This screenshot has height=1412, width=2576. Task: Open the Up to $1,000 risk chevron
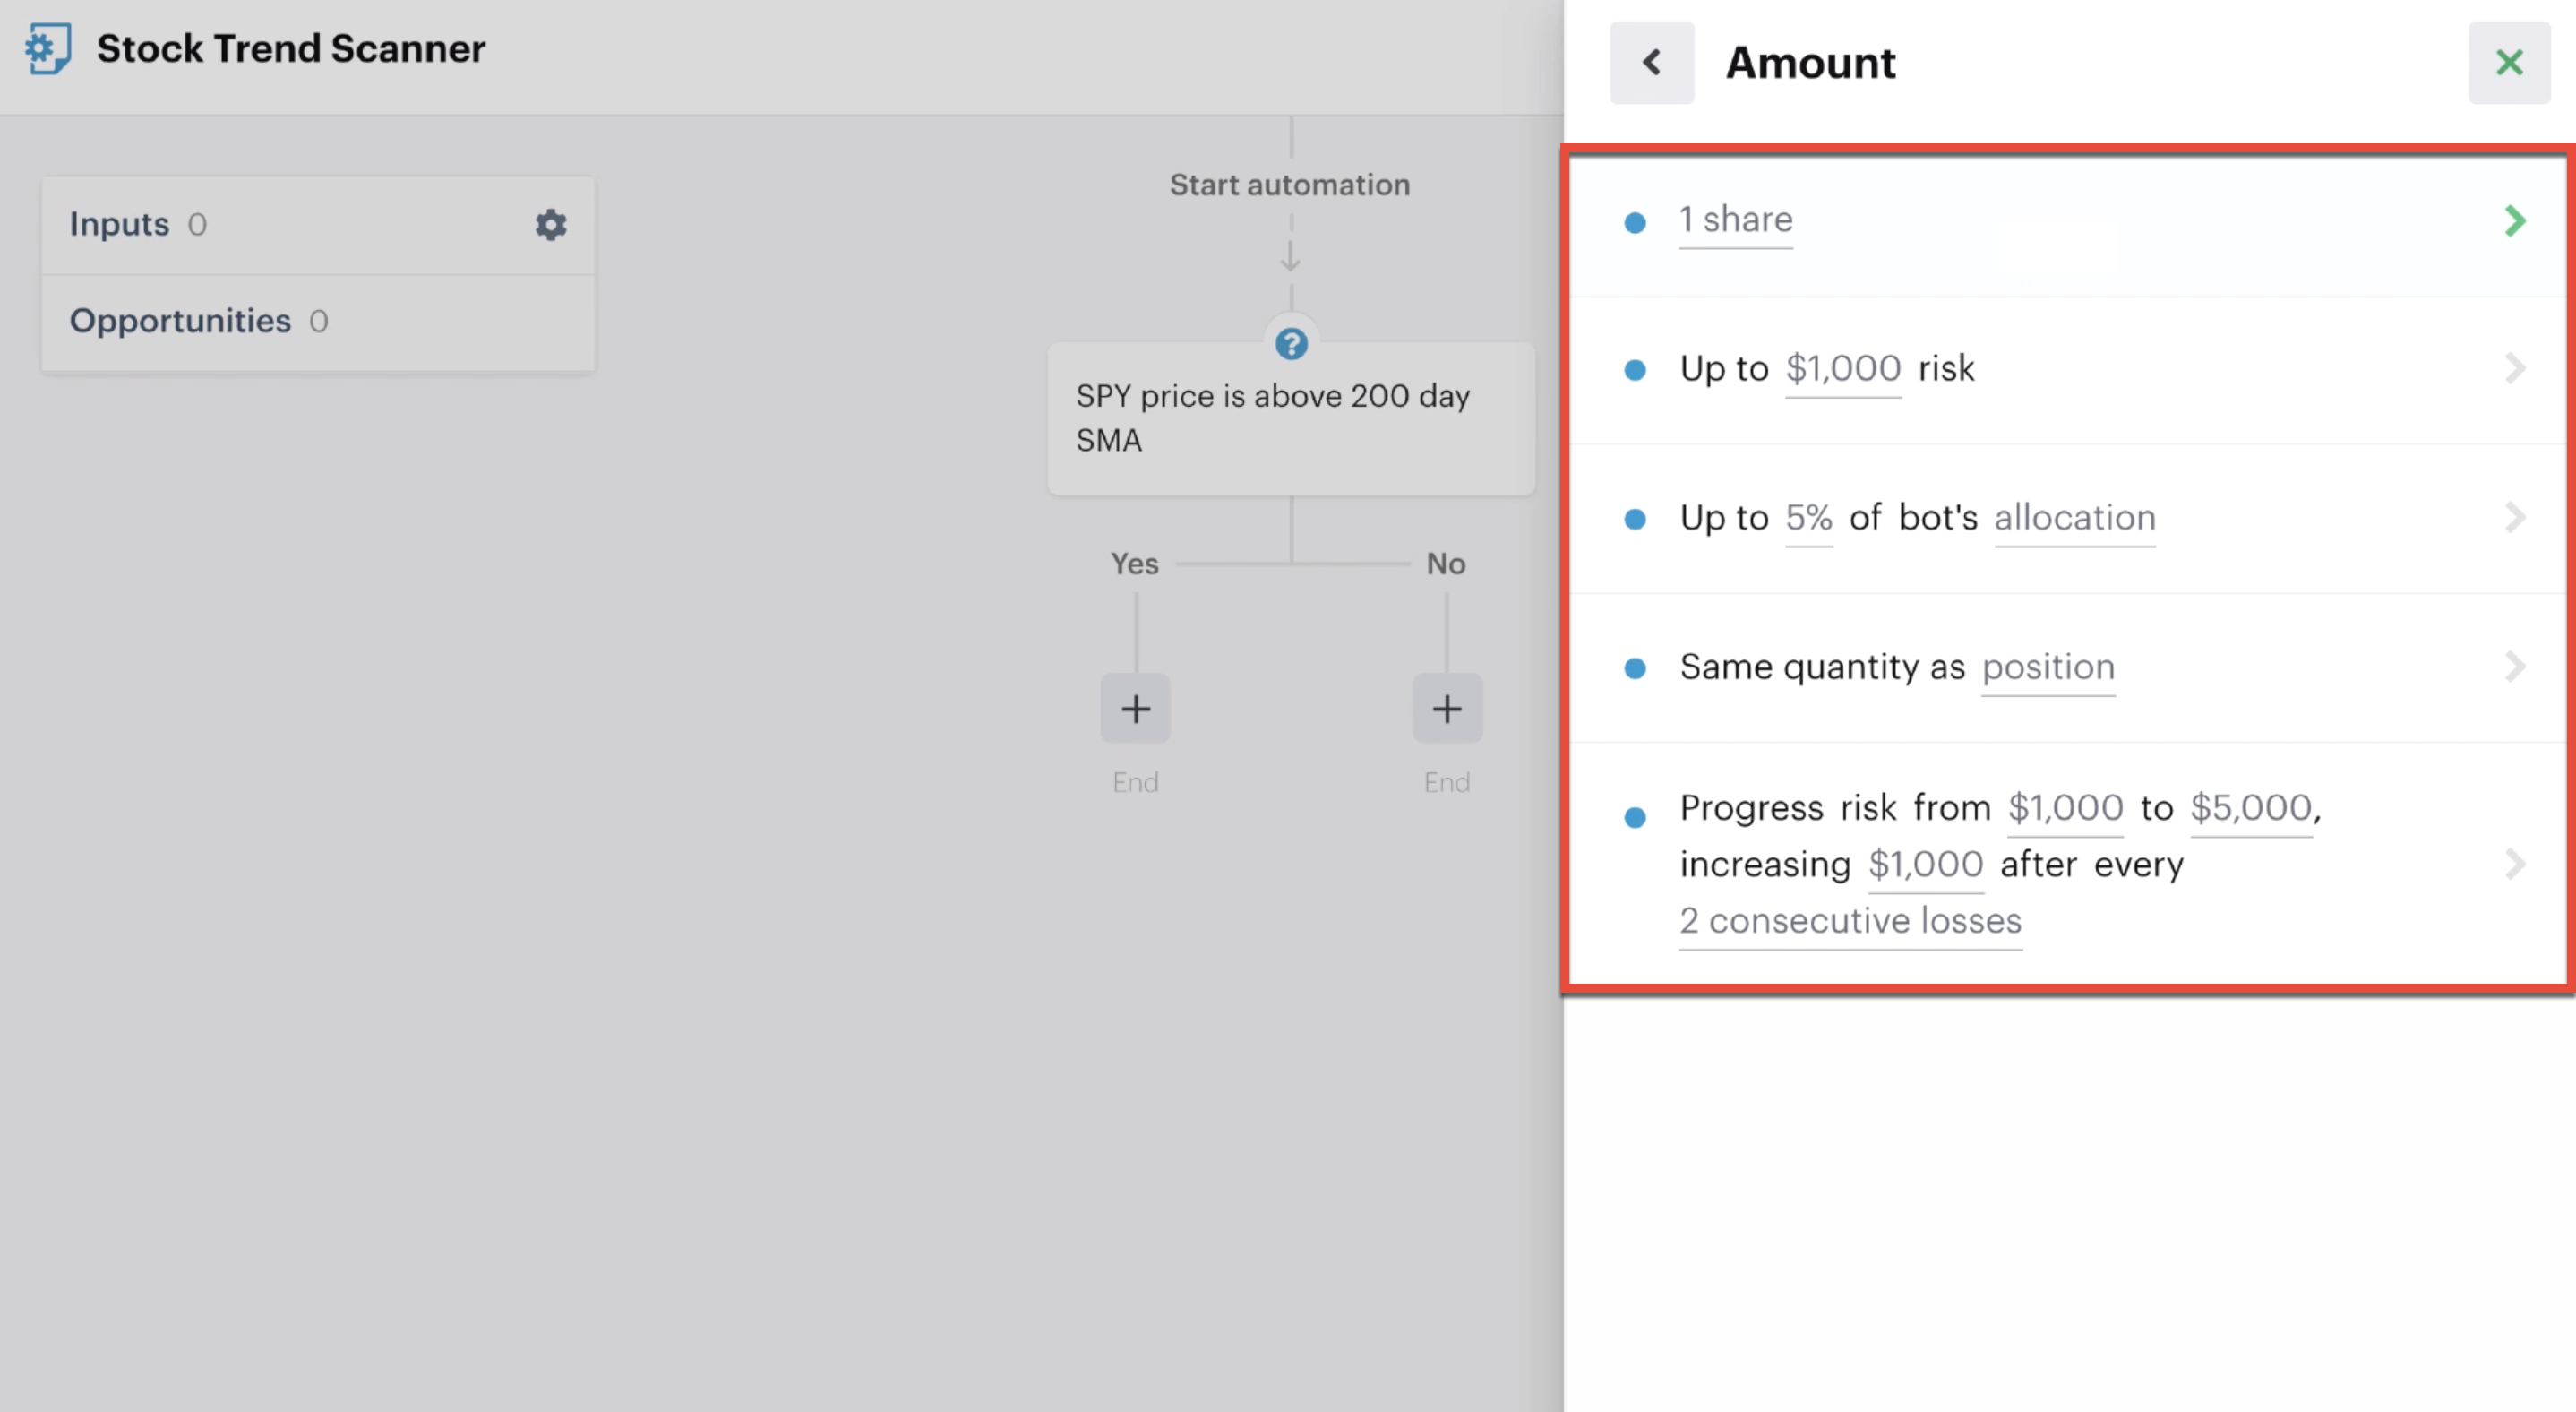[2515, 368]
